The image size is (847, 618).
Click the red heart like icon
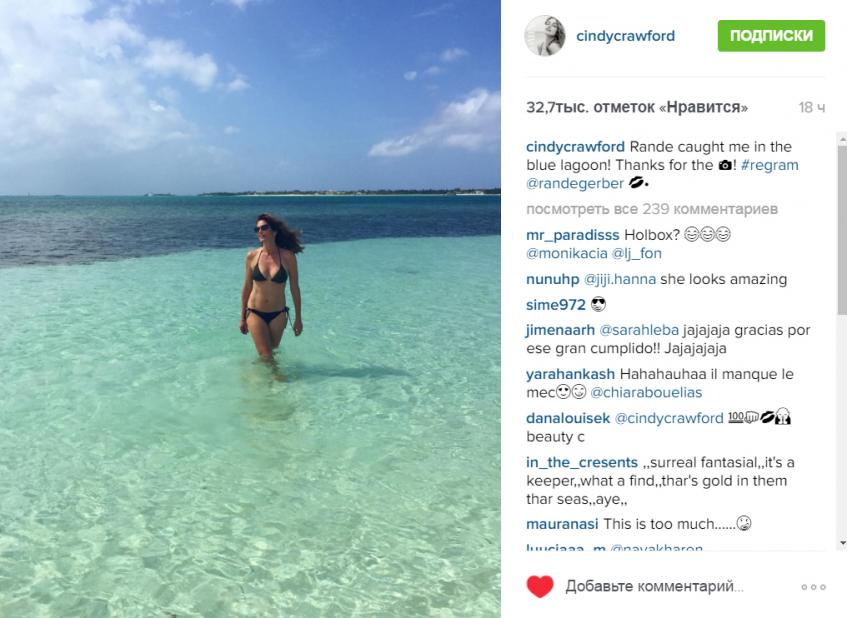click(x=540, y=587)
